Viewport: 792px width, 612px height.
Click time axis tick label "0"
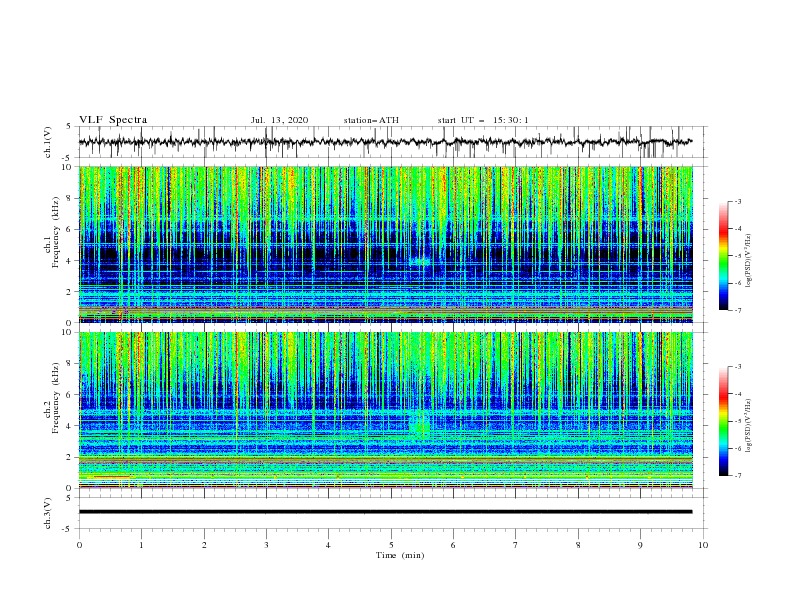point(79,545)
